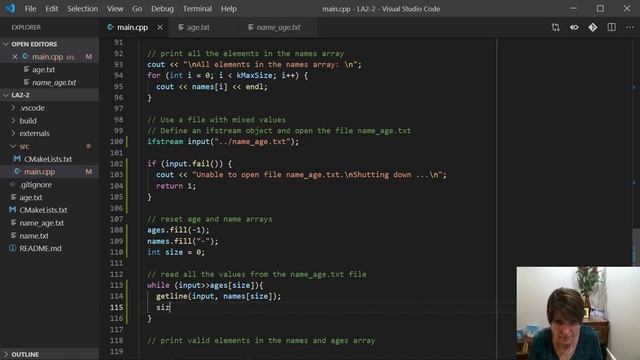Open root CMakeLists.txt below age.txt
The image size is (640, 360).
[49, 210]
